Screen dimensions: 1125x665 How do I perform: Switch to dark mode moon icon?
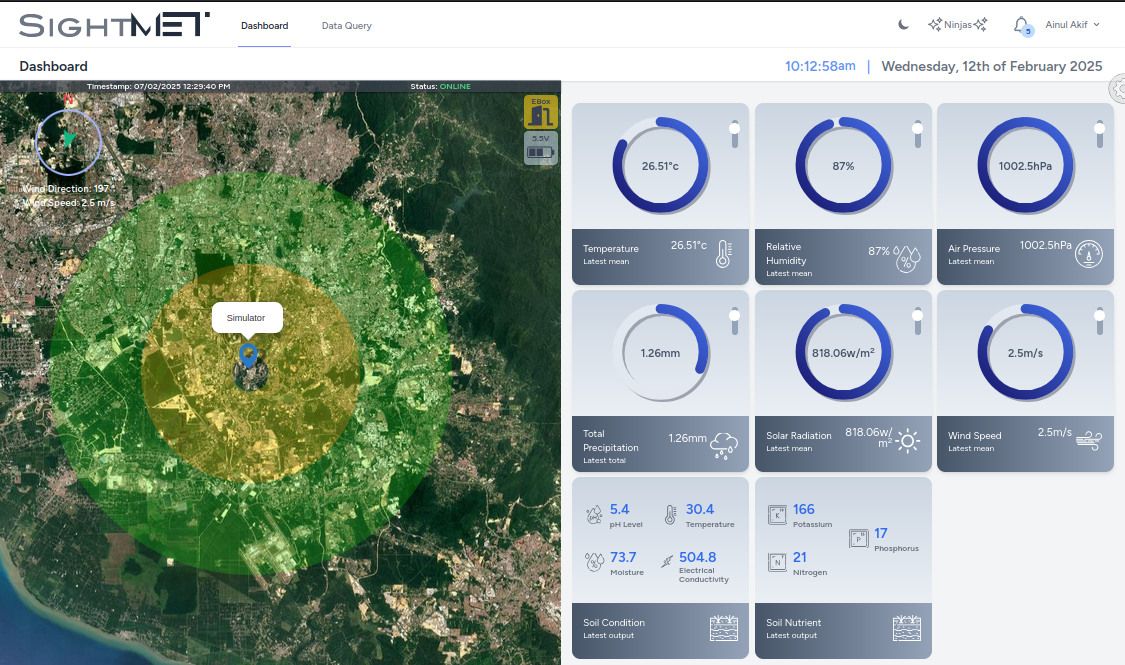[903, 24]
